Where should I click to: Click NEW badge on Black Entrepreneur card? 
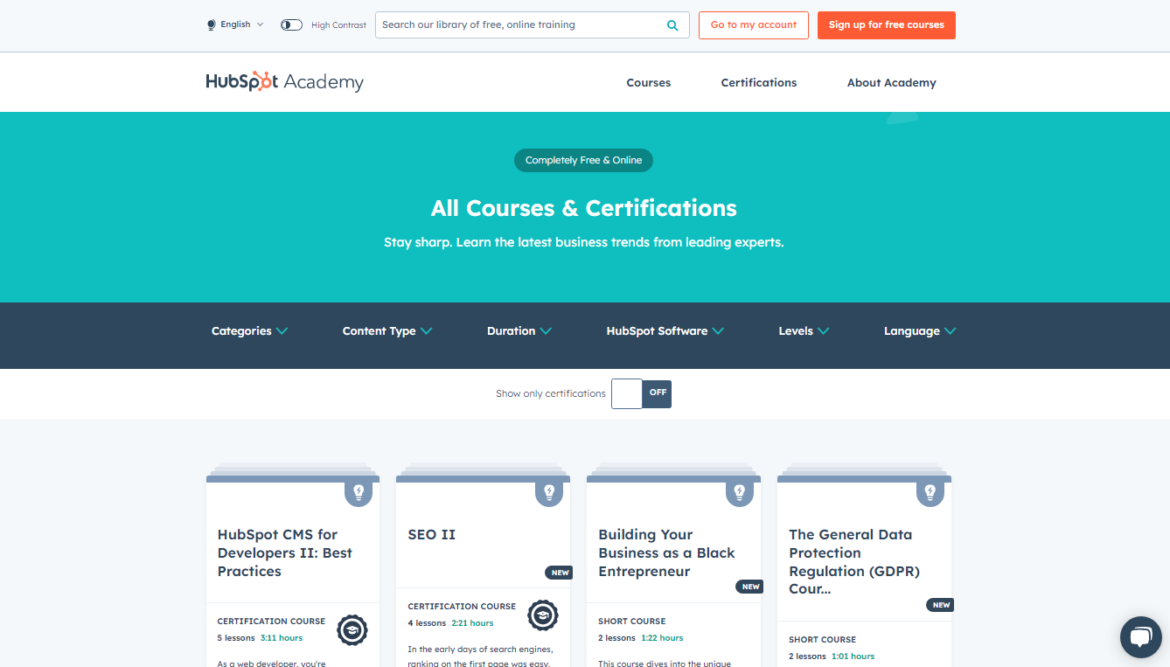click(749, 586)
